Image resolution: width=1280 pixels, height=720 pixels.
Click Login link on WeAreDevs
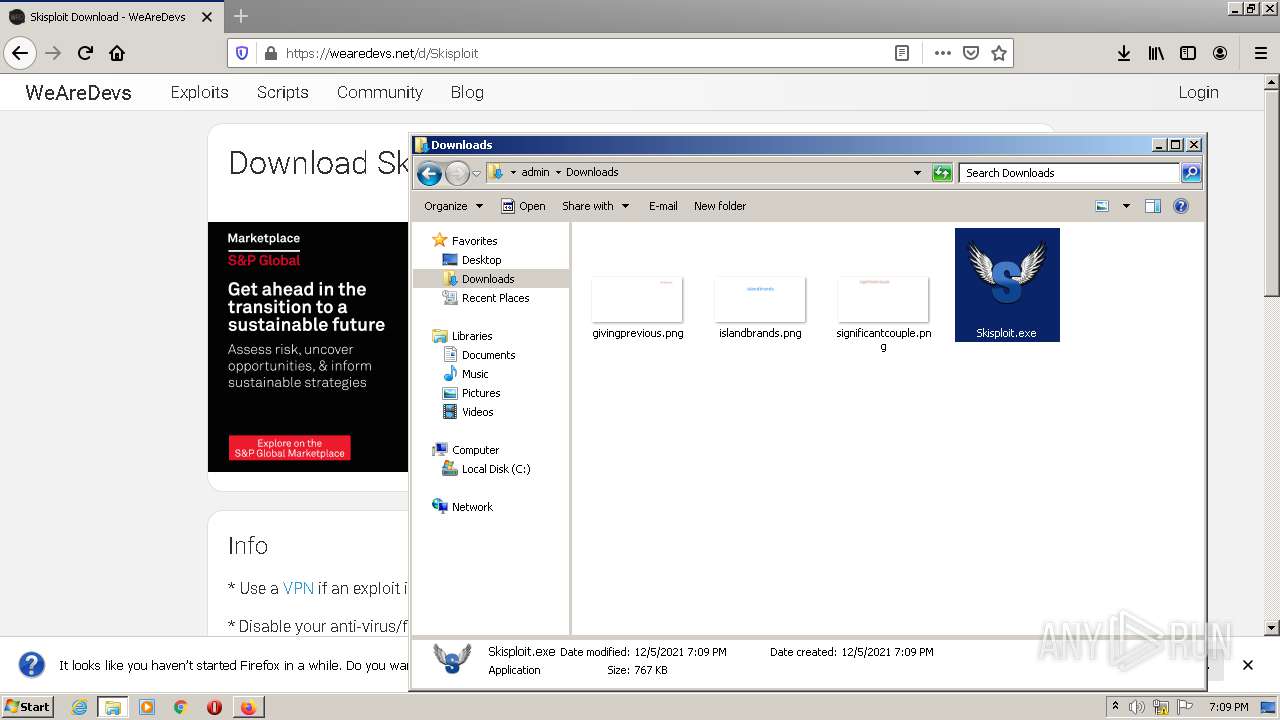click(1198, 92)
